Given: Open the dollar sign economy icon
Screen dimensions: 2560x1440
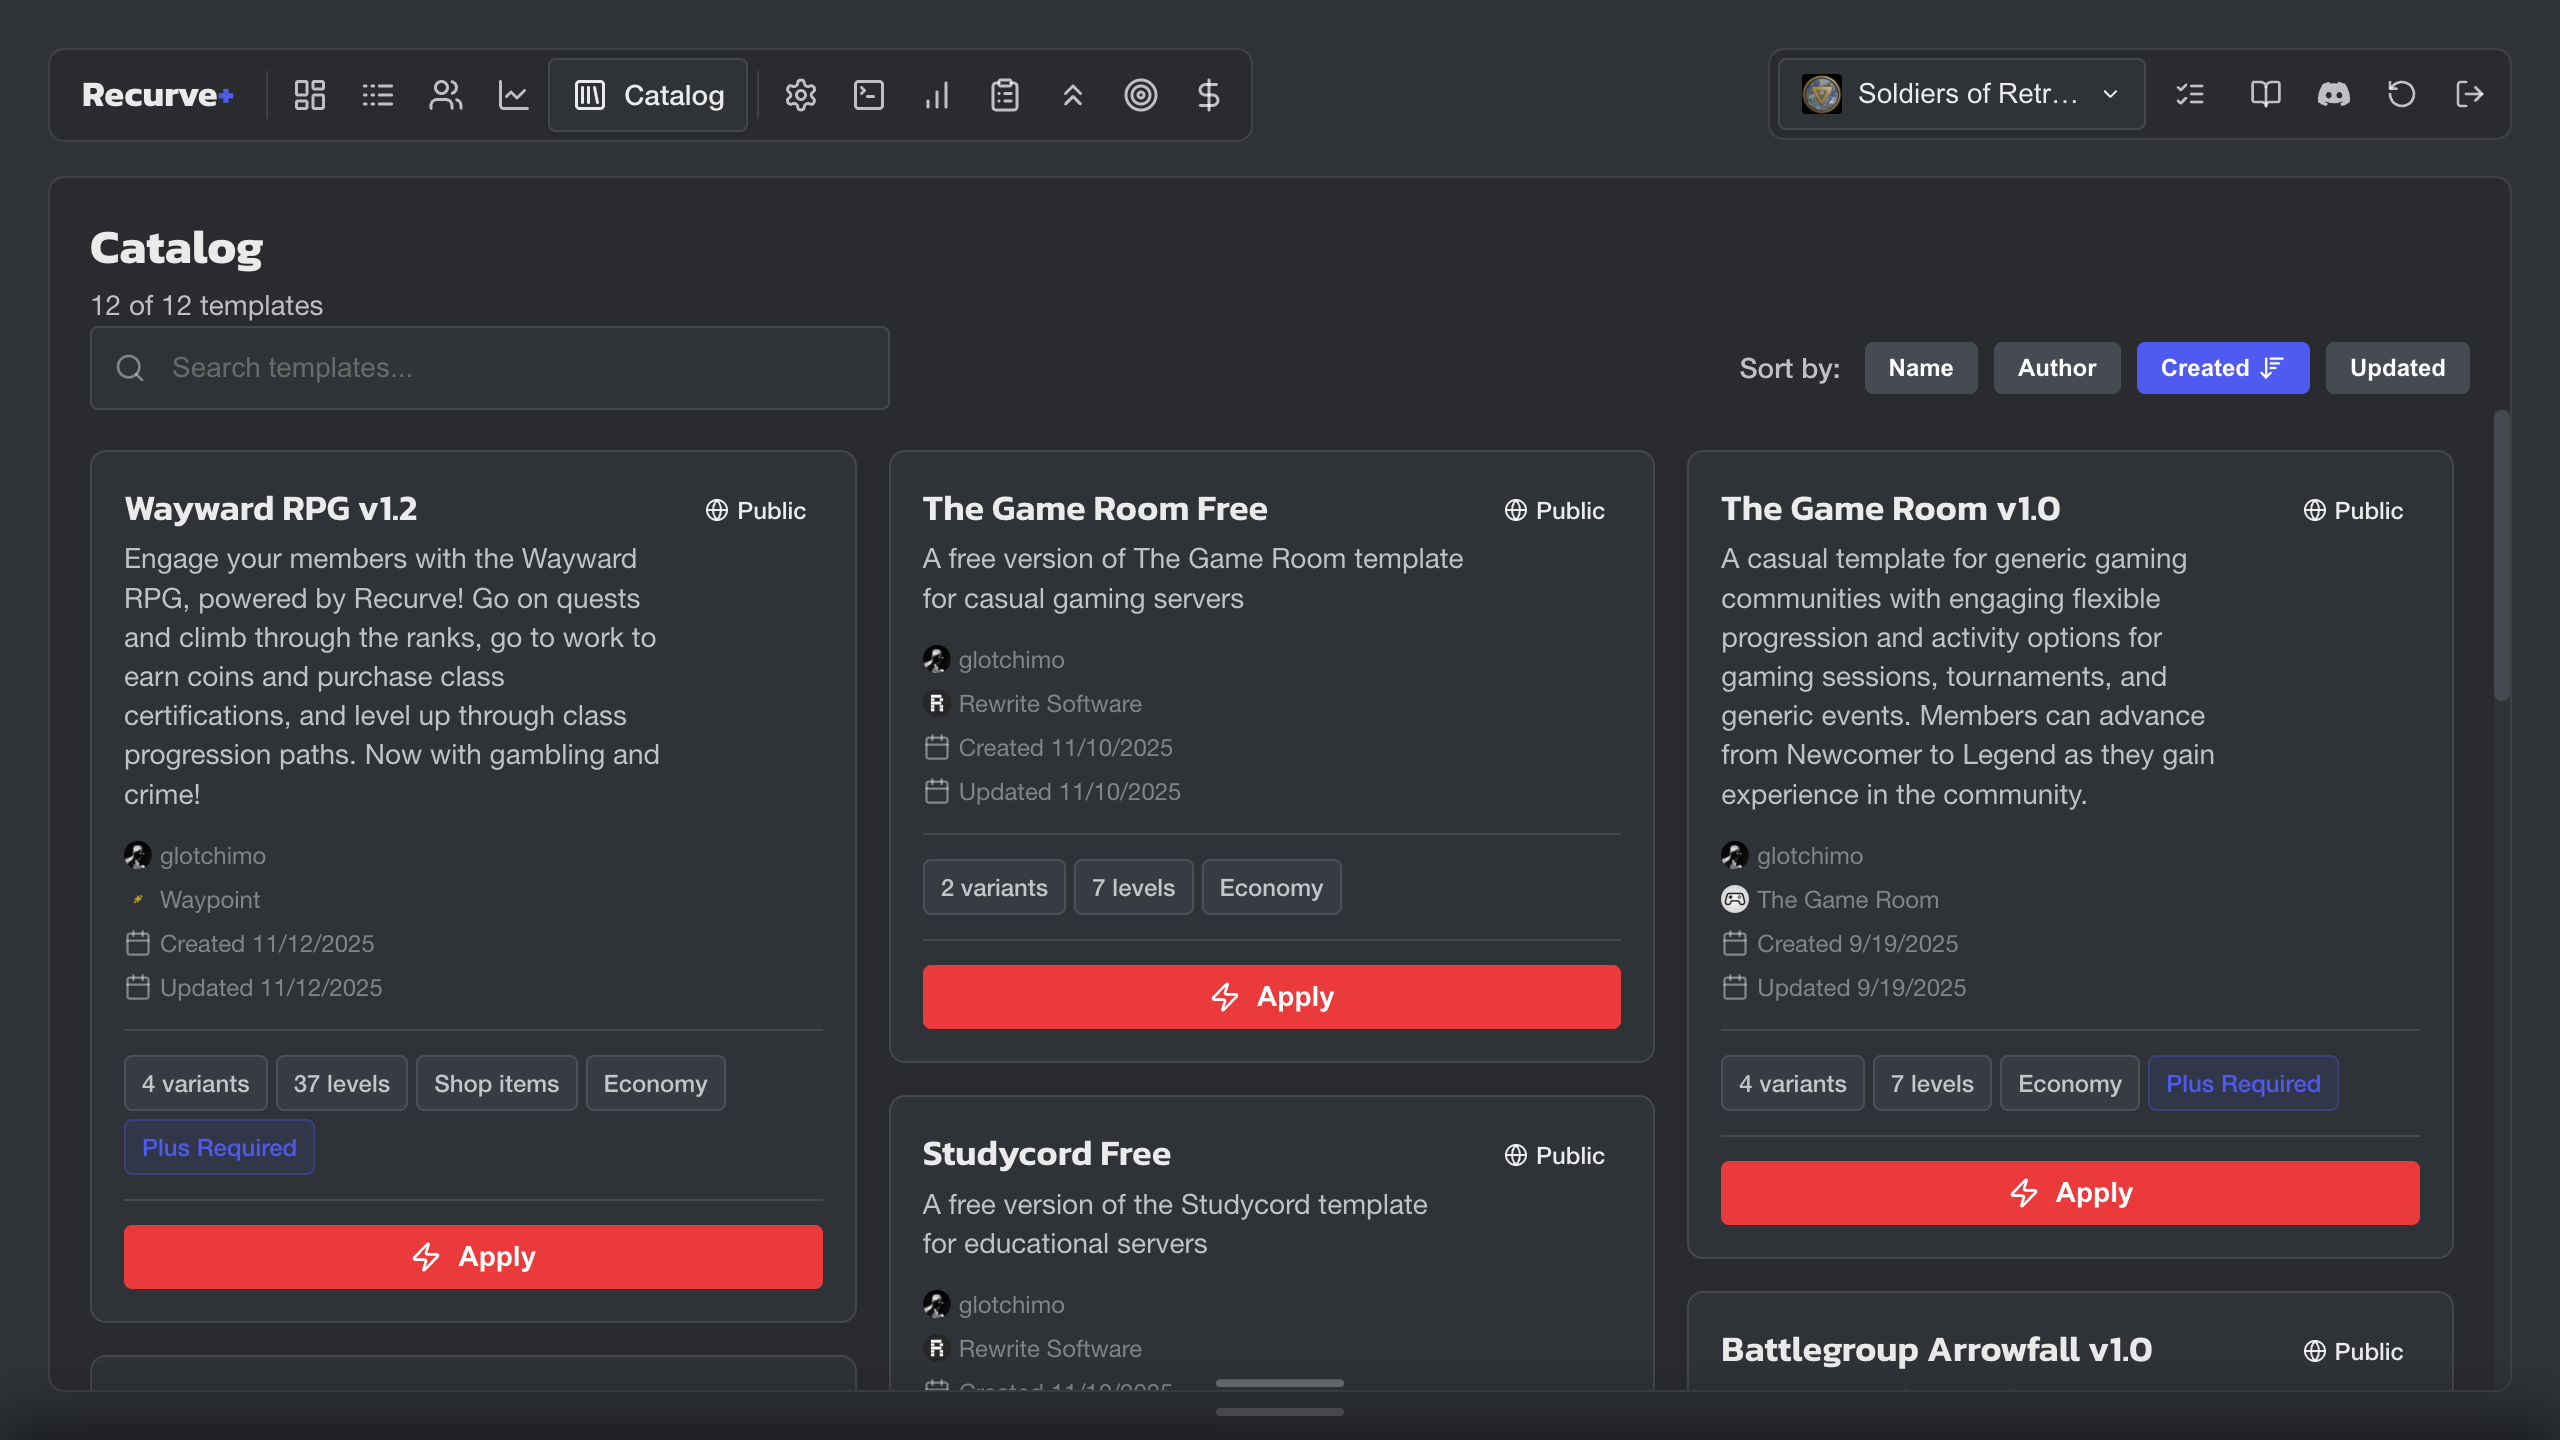Looking at the screenshot, I should [x=1208, y=95].
